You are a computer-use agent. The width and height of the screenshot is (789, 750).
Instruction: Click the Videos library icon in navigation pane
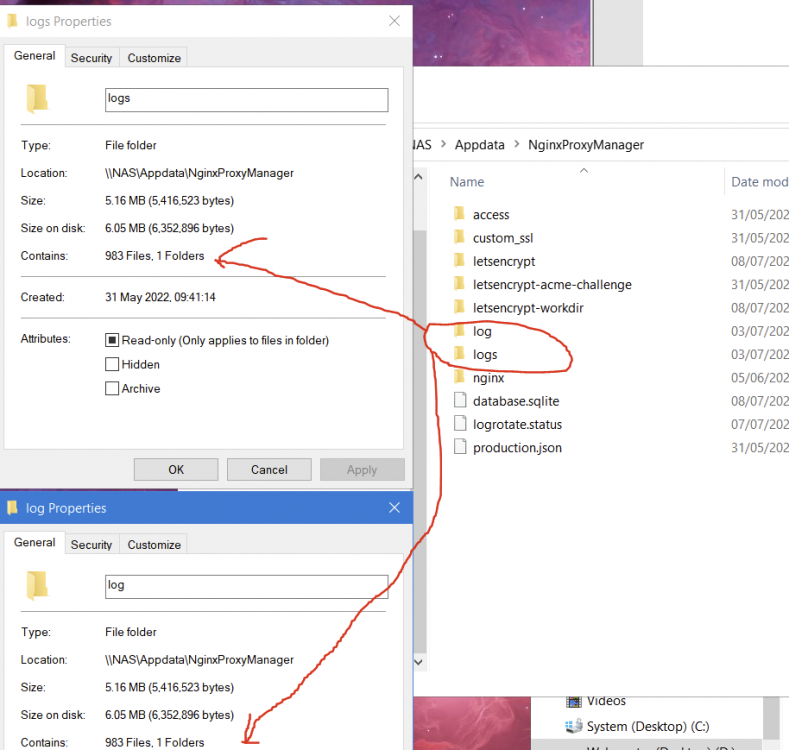click(574, 701)
